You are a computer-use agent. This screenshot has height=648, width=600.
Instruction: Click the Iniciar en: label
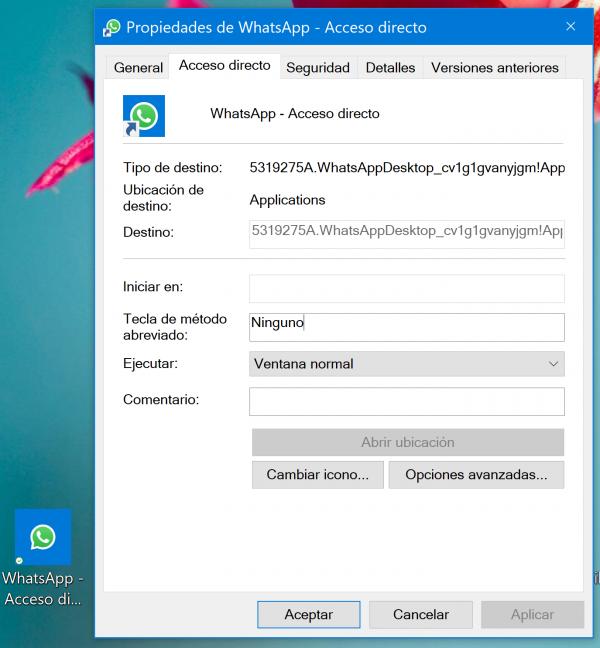coord(153,286)
